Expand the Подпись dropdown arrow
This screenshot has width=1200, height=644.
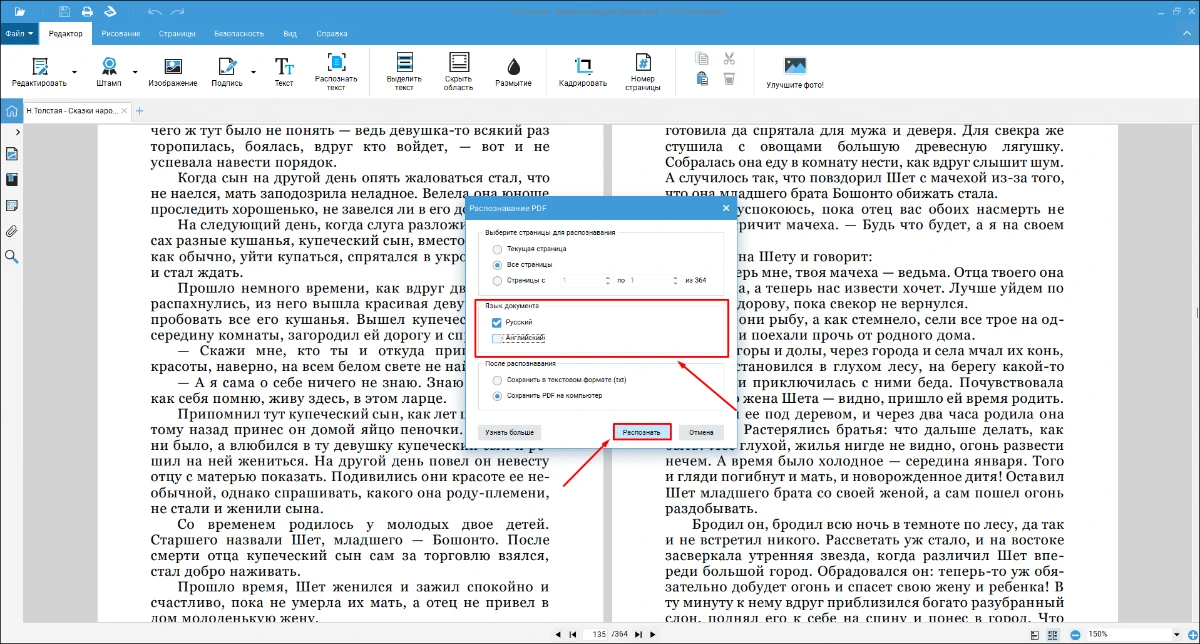point(252,71)
